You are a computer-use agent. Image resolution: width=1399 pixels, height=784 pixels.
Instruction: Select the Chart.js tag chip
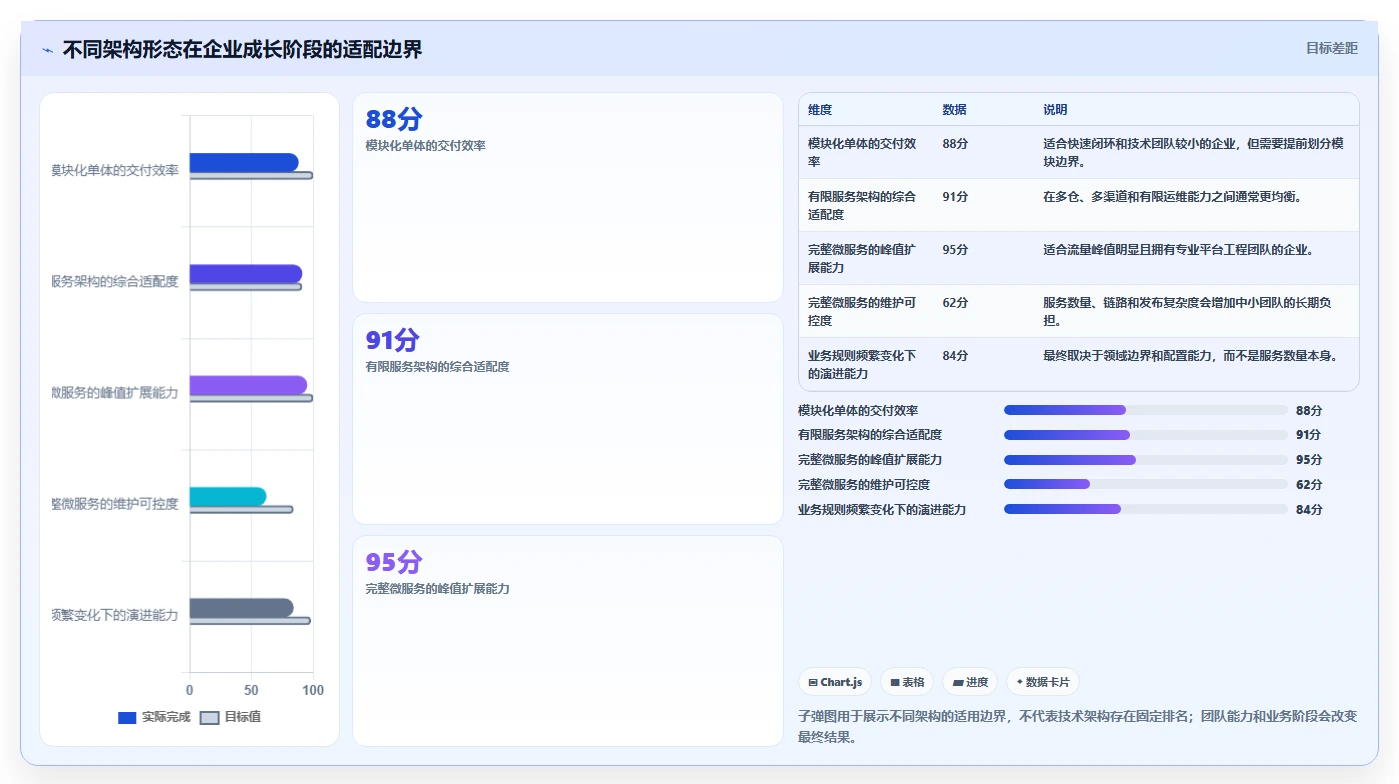pos(835,682)
